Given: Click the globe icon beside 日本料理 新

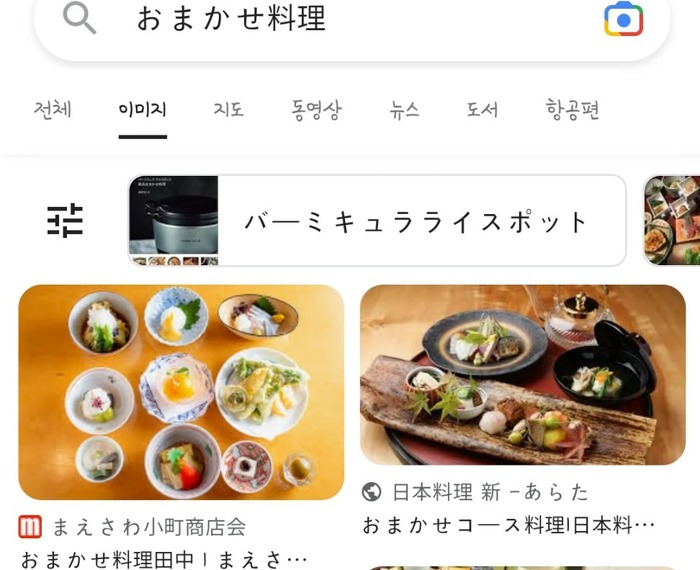Looking at the screenshot, I should (x=371, y=492).
